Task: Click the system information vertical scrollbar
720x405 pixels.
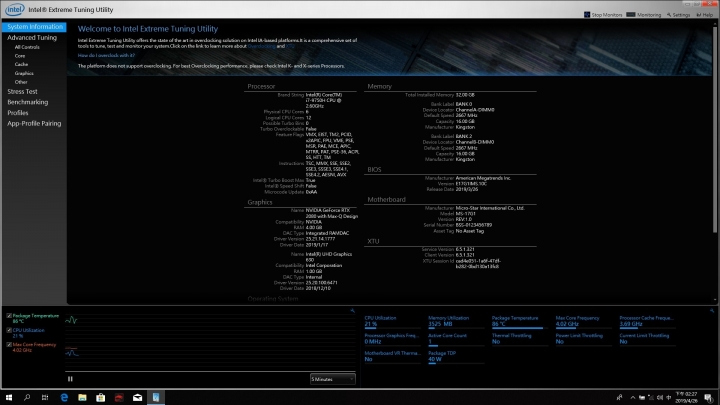Action: pyautogui.click(x=715, y=129)
